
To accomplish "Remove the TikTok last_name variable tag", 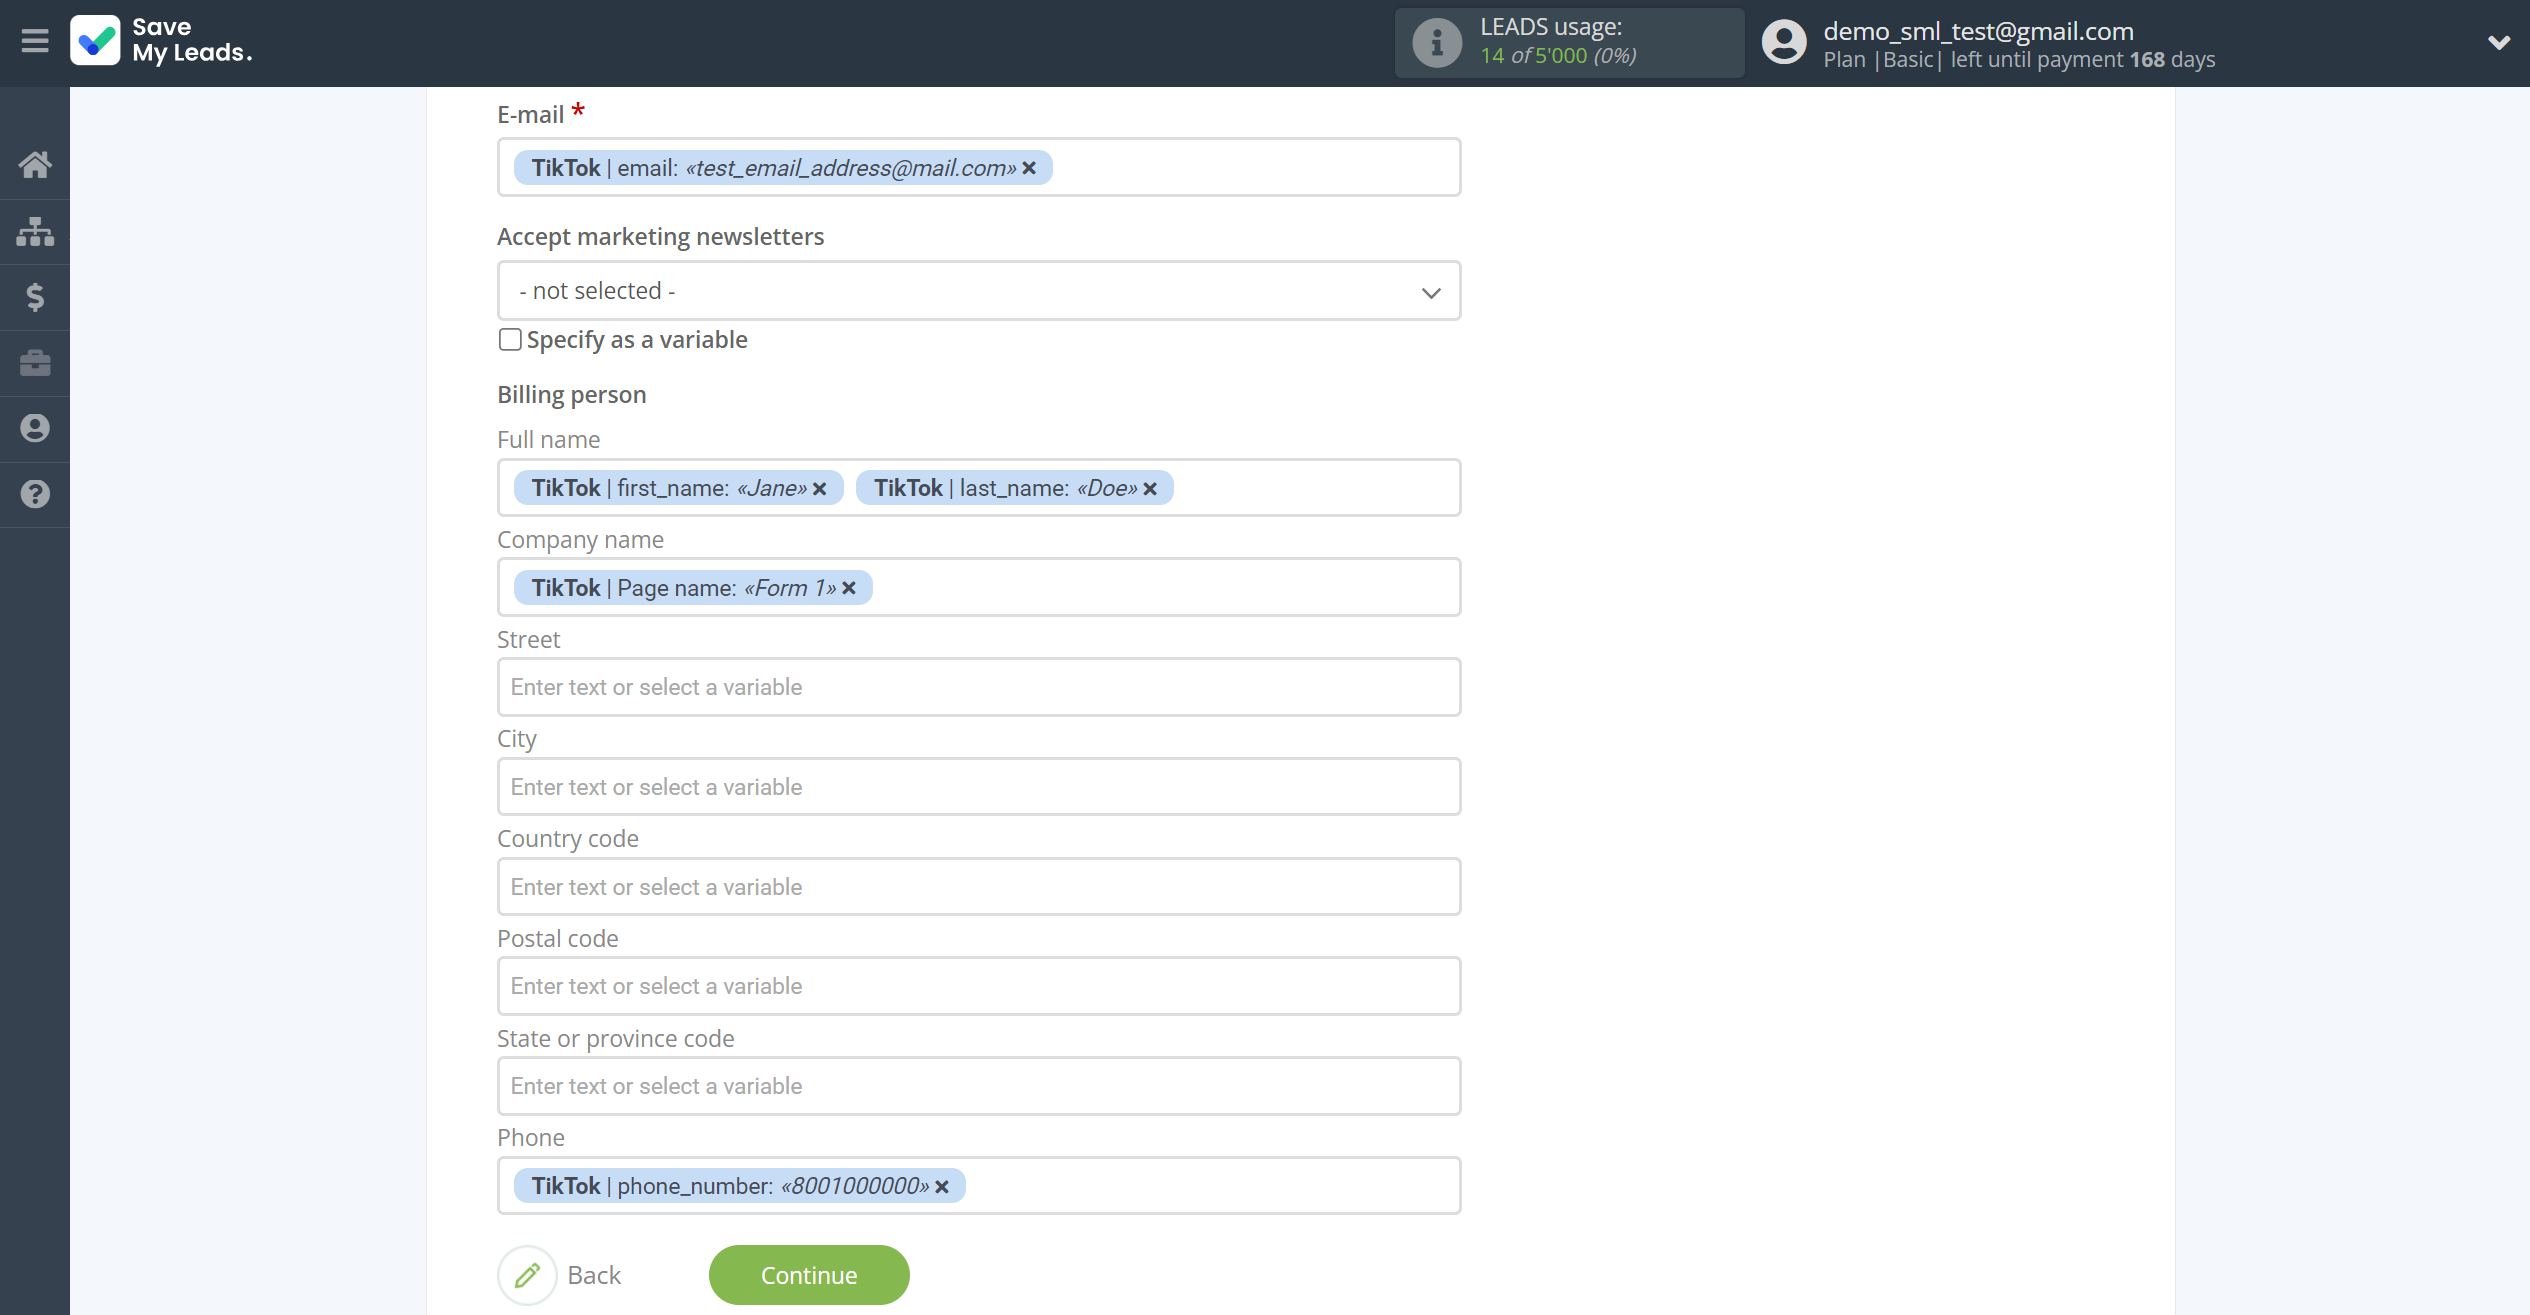I will tap(1150, 489).
